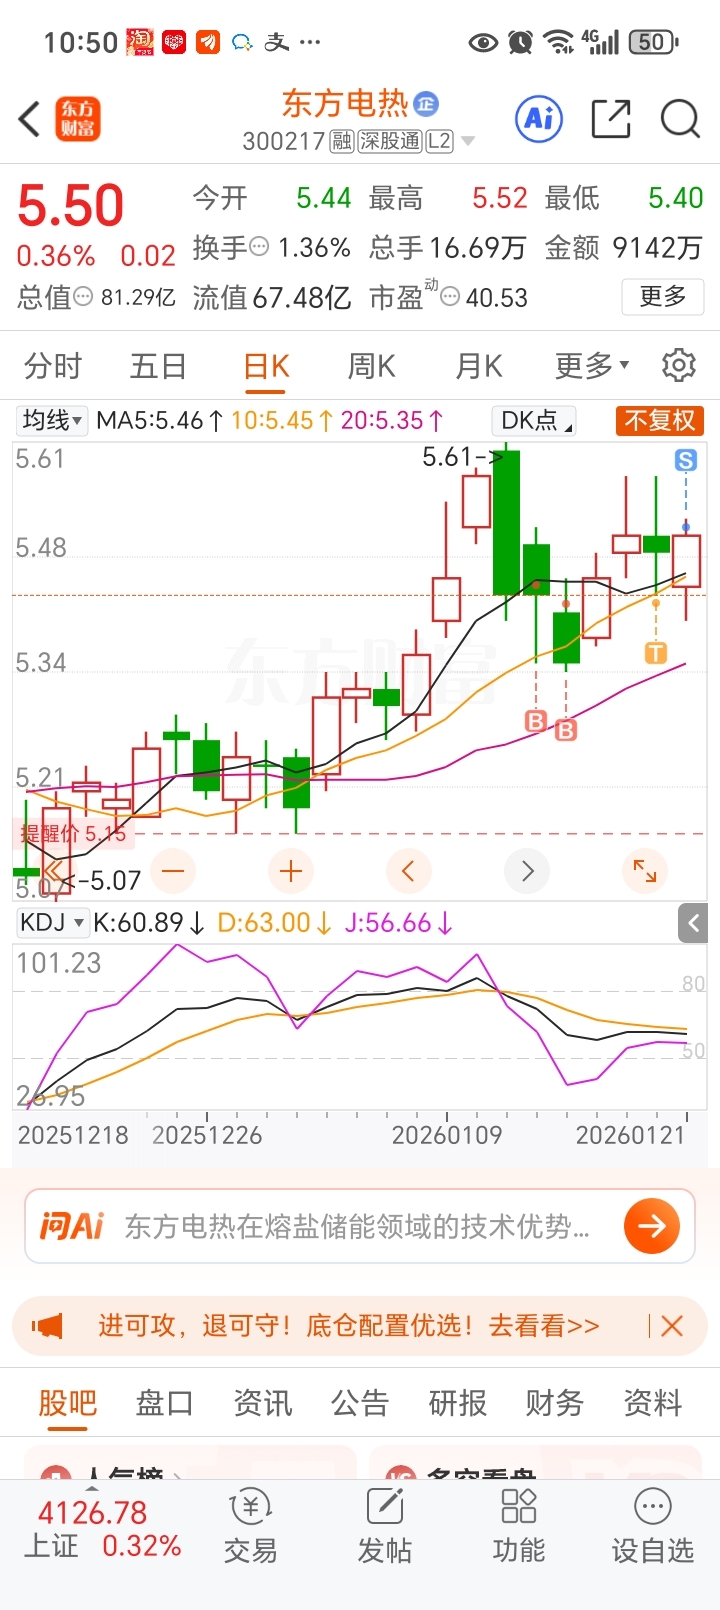Tap the 总值 info icon

pyautogui.click(x=85, y=297)
